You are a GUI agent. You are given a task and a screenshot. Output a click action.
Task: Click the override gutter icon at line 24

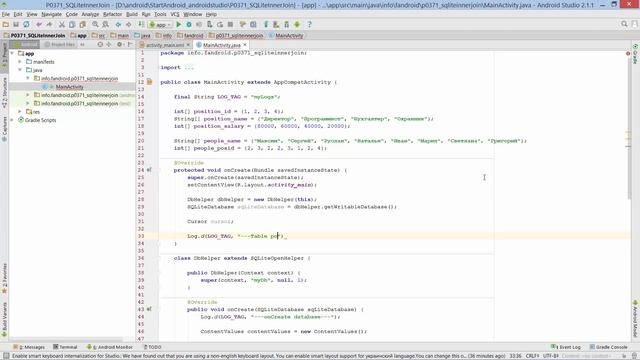click(x=149, y=170)
